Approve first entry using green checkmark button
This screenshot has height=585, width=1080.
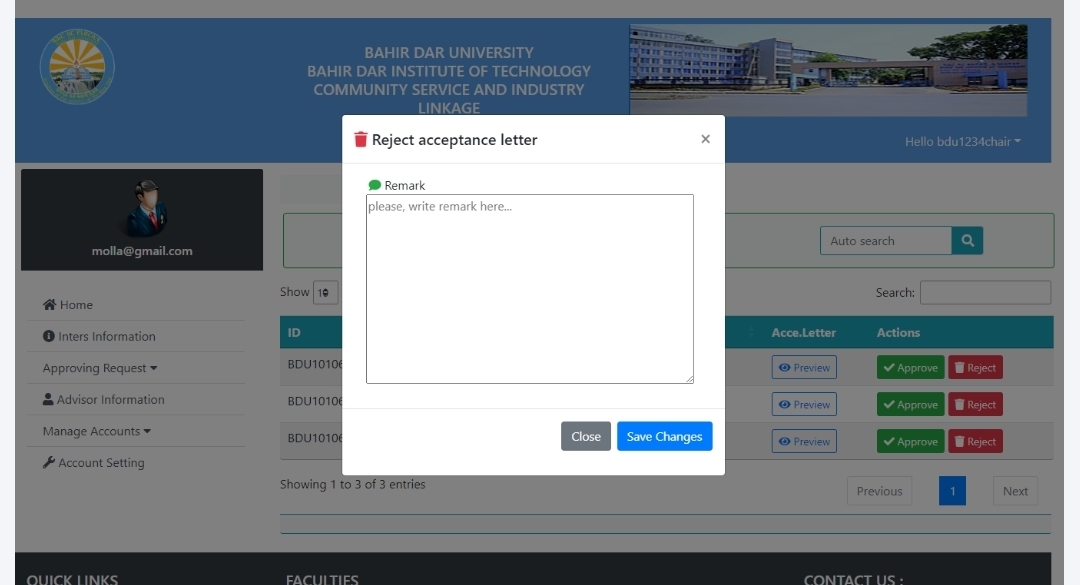tap(909, 367)
